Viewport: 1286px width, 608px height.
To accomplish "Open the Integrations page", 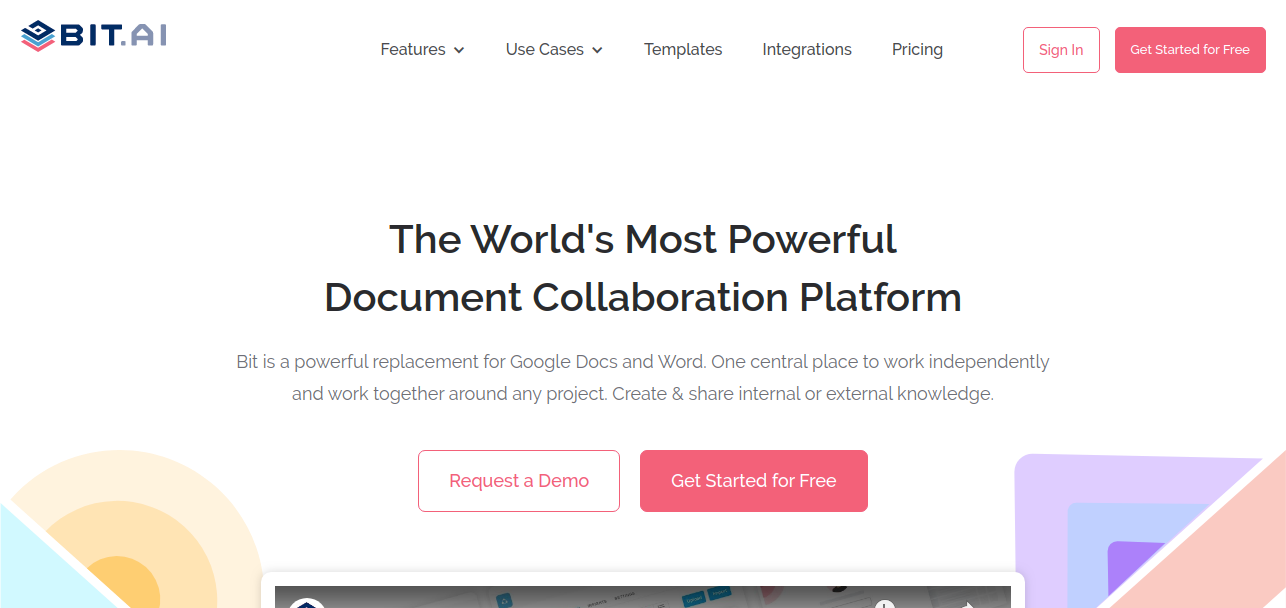I will point(807,49).
